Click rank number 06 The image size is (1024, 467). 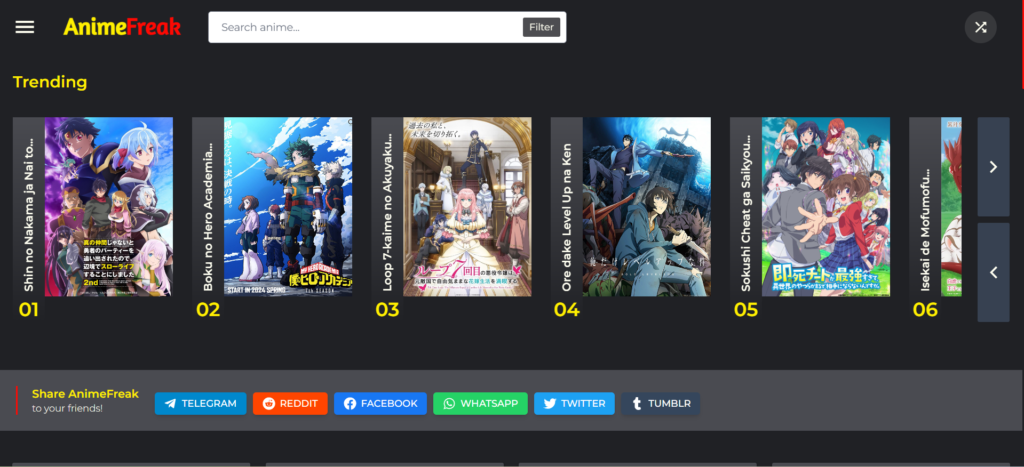pos(925,310)
